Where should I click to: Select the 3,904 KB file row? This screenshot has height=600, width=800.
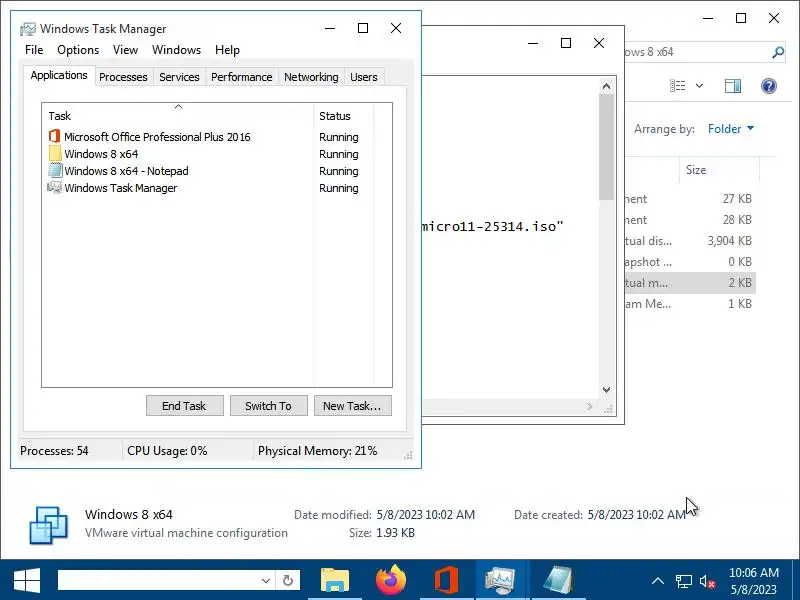(689, 241)
